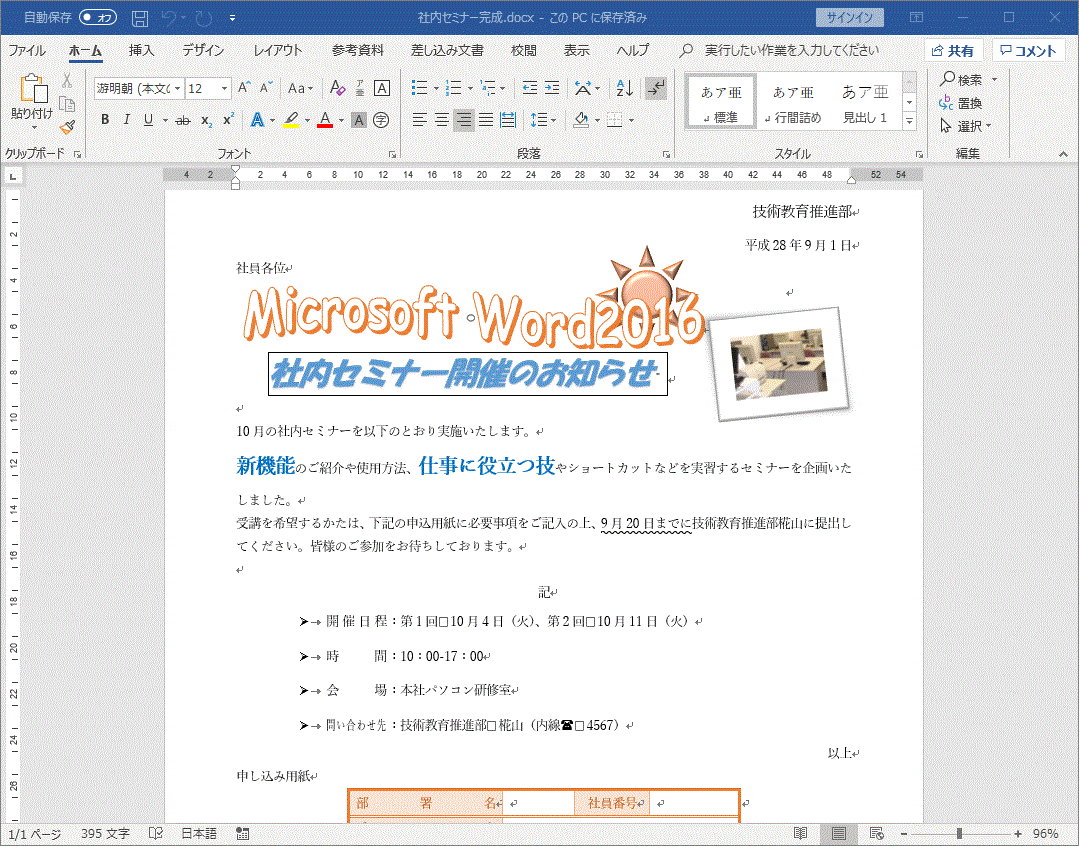The image size is (1079, 846).
Task: Click the Undo arrow in the quick access toolbar
Action: tap(169, 18)
